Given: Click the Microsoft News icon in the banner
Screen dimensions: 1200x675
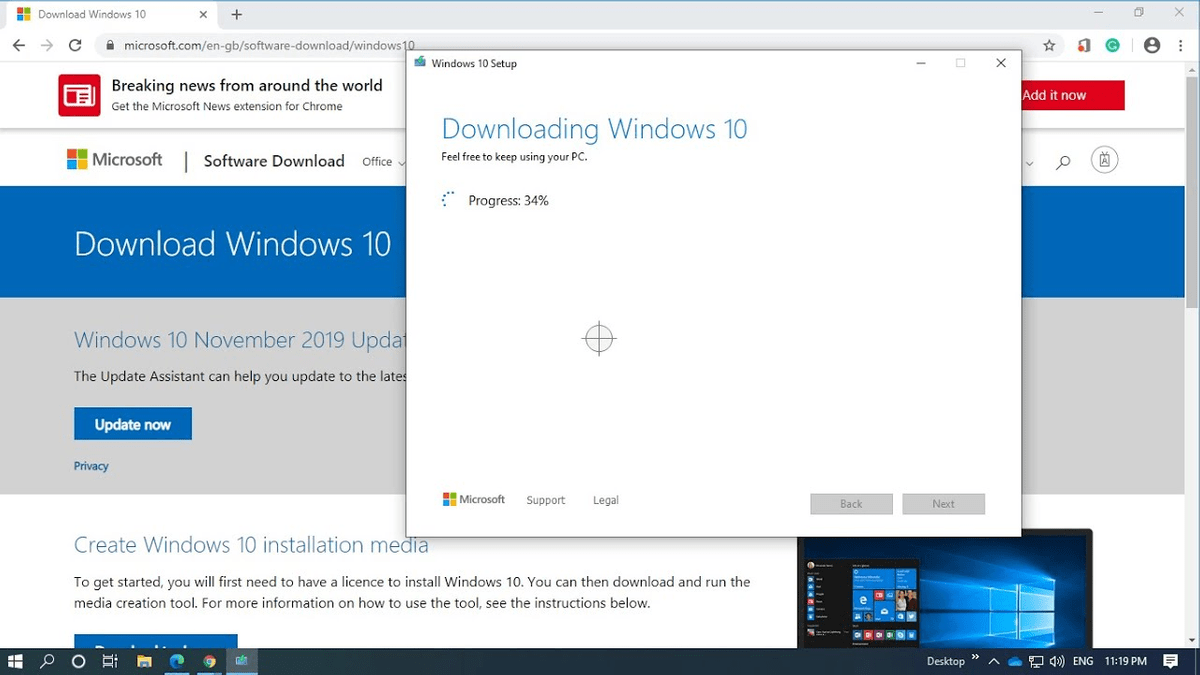Looking at the screenshot, I should [x=79, y=95].
